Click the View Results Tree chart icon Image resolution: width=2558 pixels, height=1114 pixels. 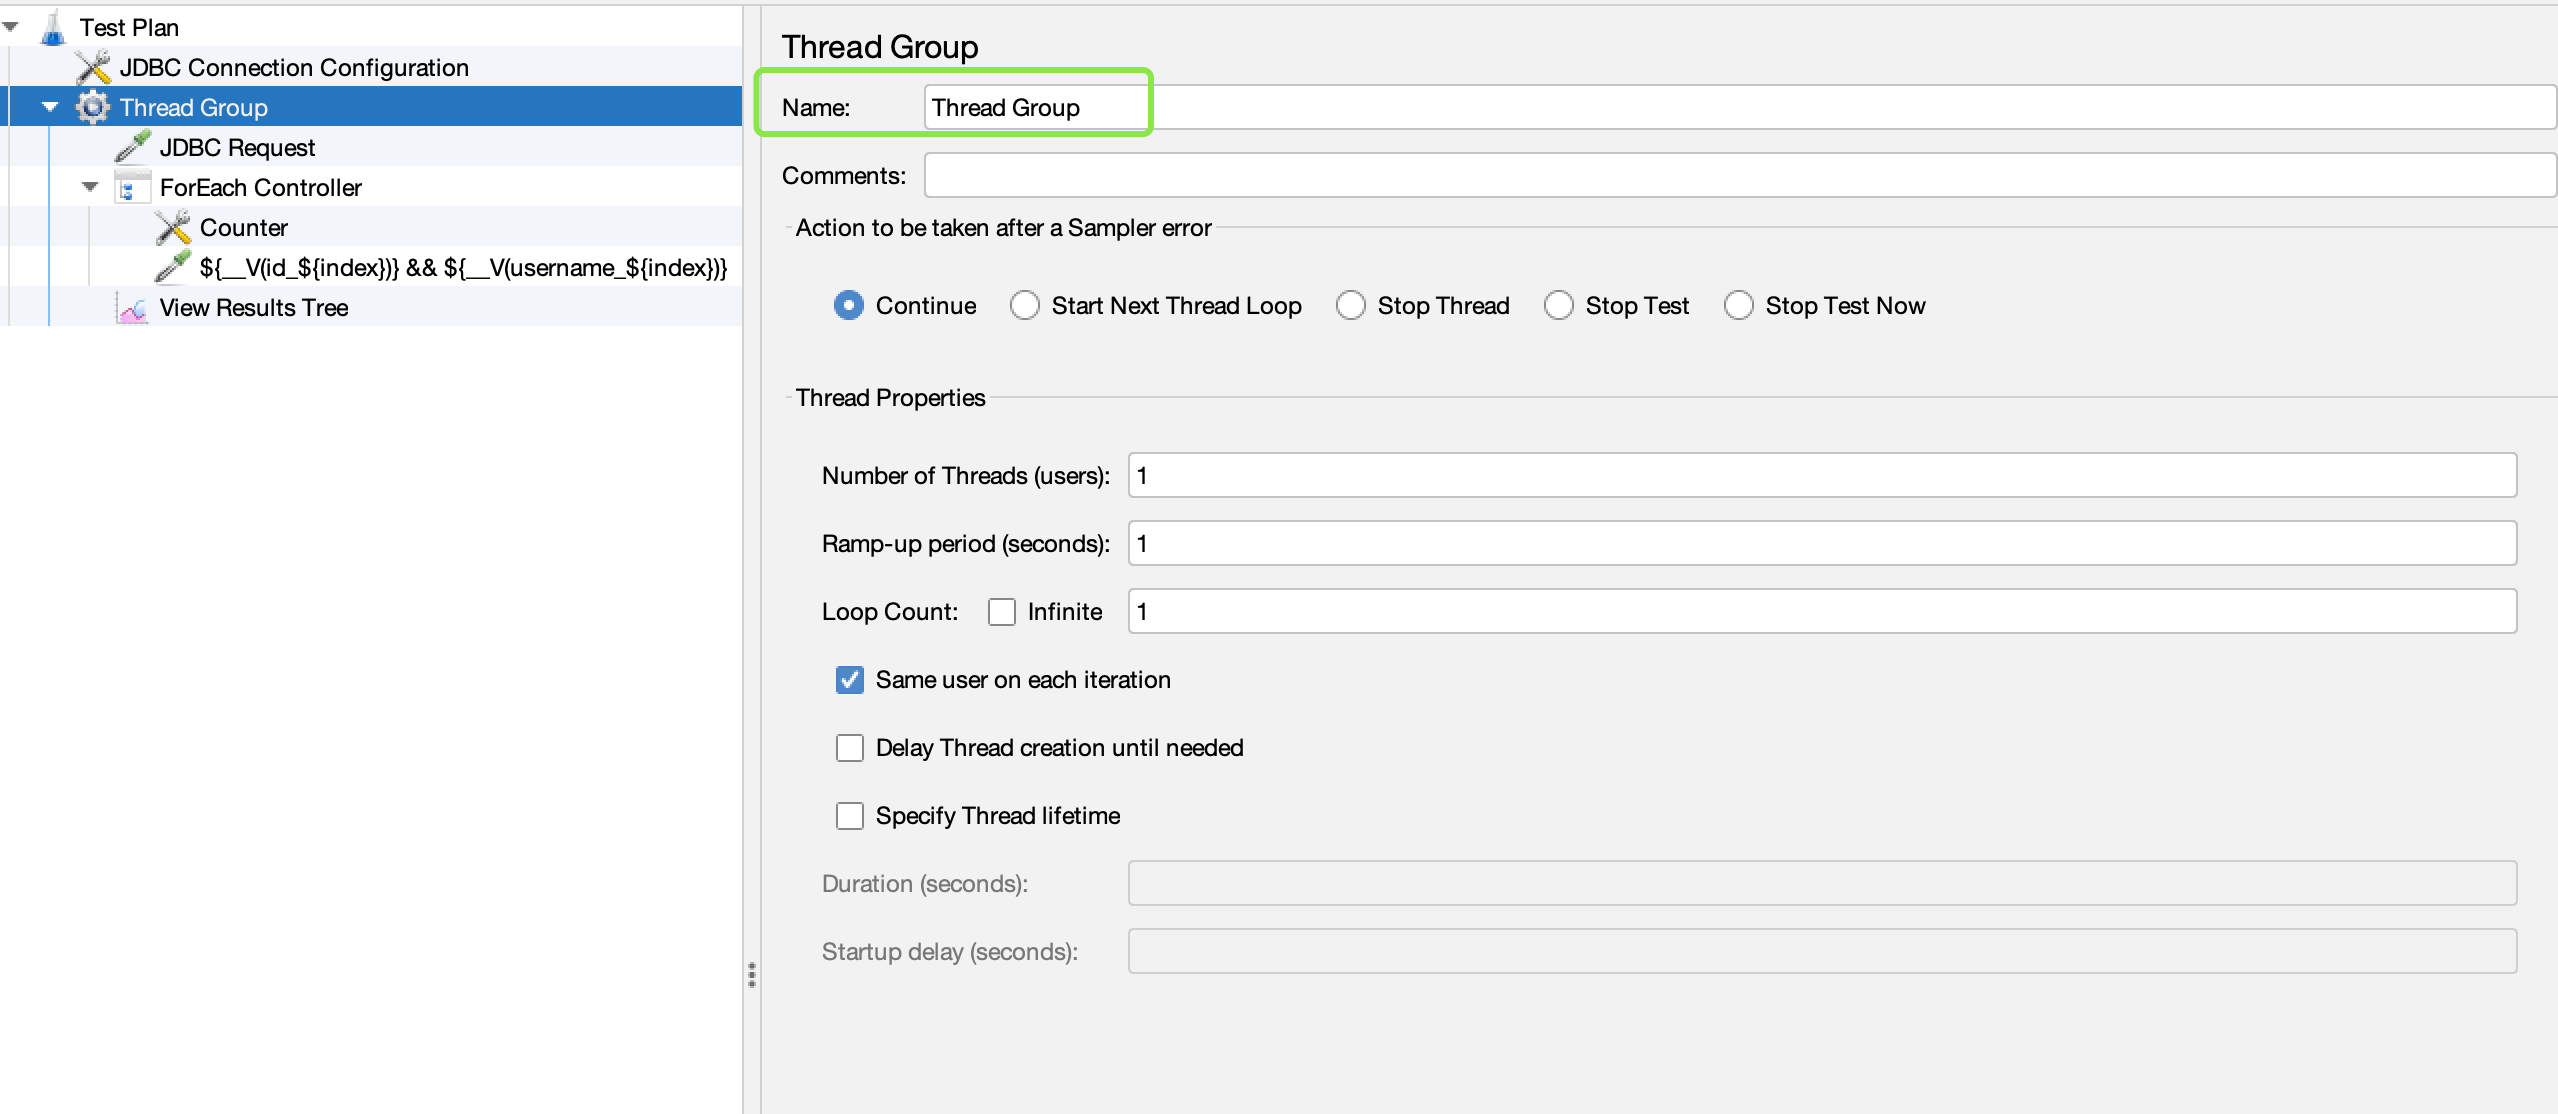tap(132, 308)
